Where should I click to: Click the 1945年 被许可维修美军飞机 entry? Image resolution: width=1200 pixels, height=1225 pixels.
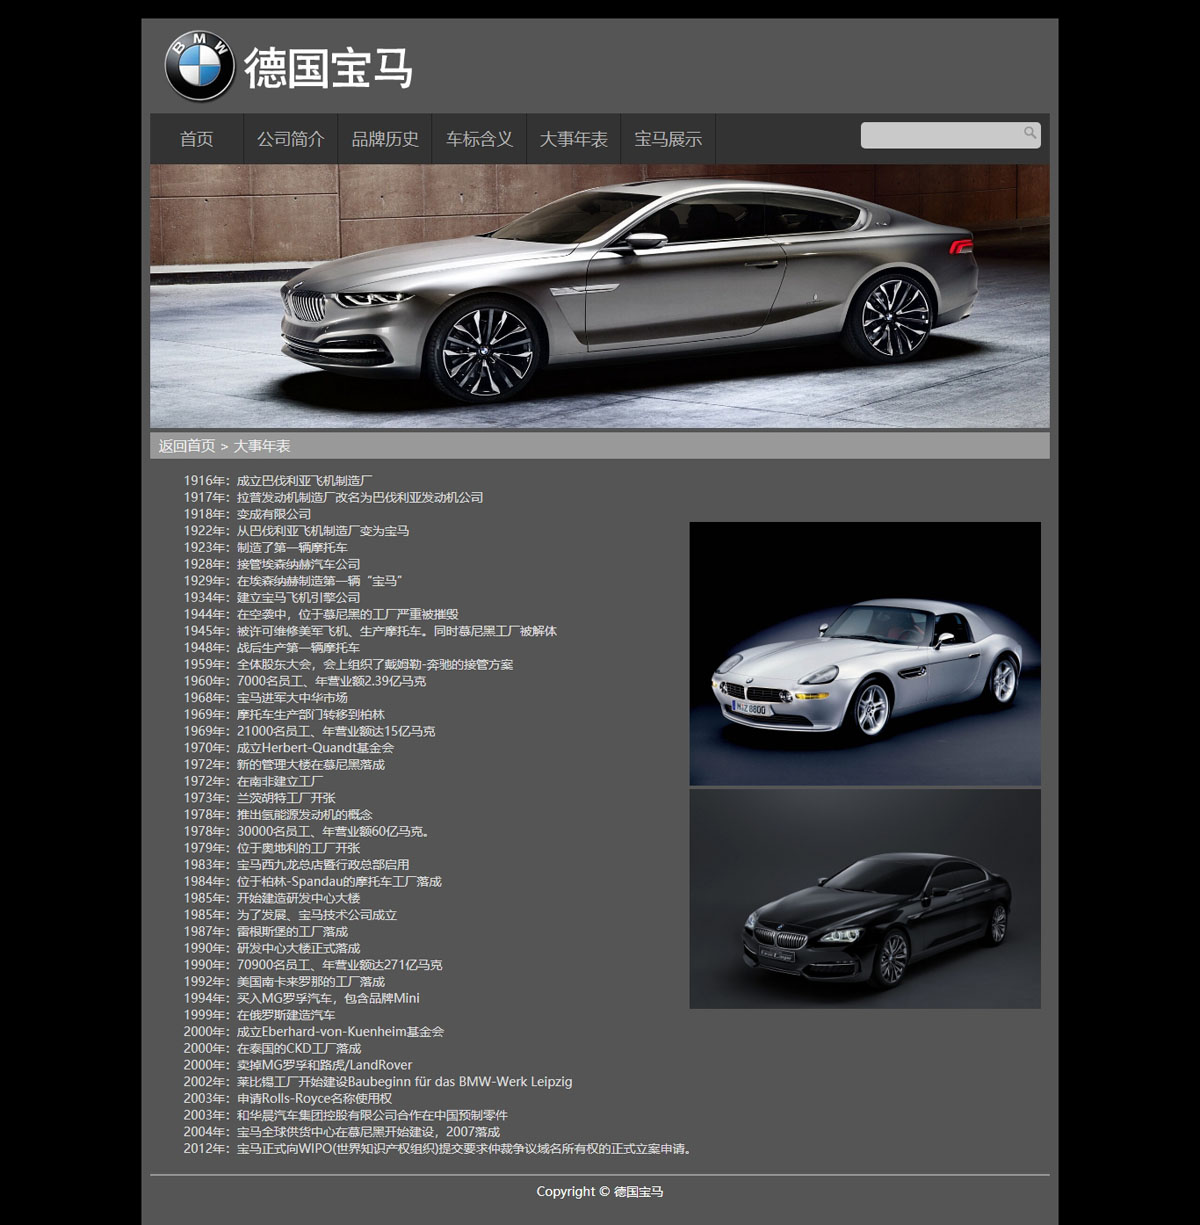pyautogui.click(x=370, y=631)
